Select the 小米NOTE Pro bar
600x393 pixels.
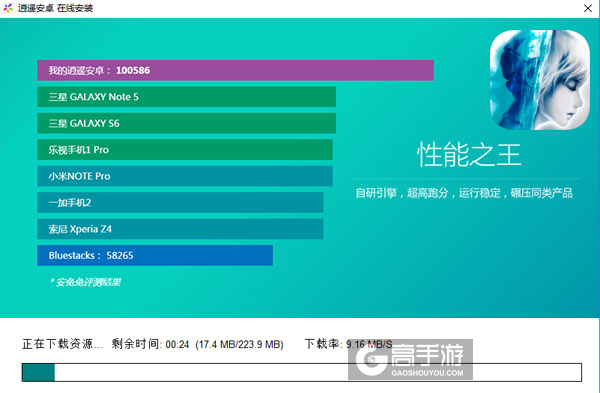[x=185, y=176]
